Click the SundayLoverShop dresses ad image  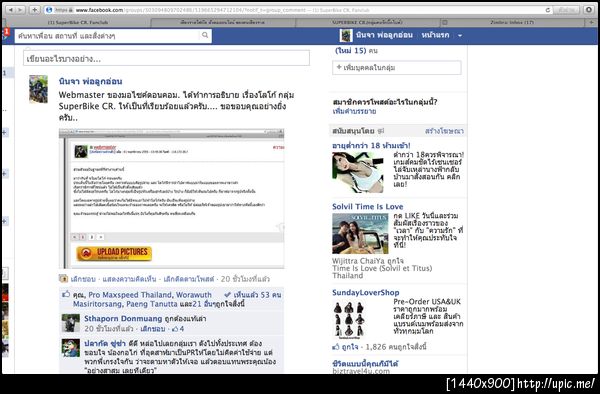click(x=349, y=319)
